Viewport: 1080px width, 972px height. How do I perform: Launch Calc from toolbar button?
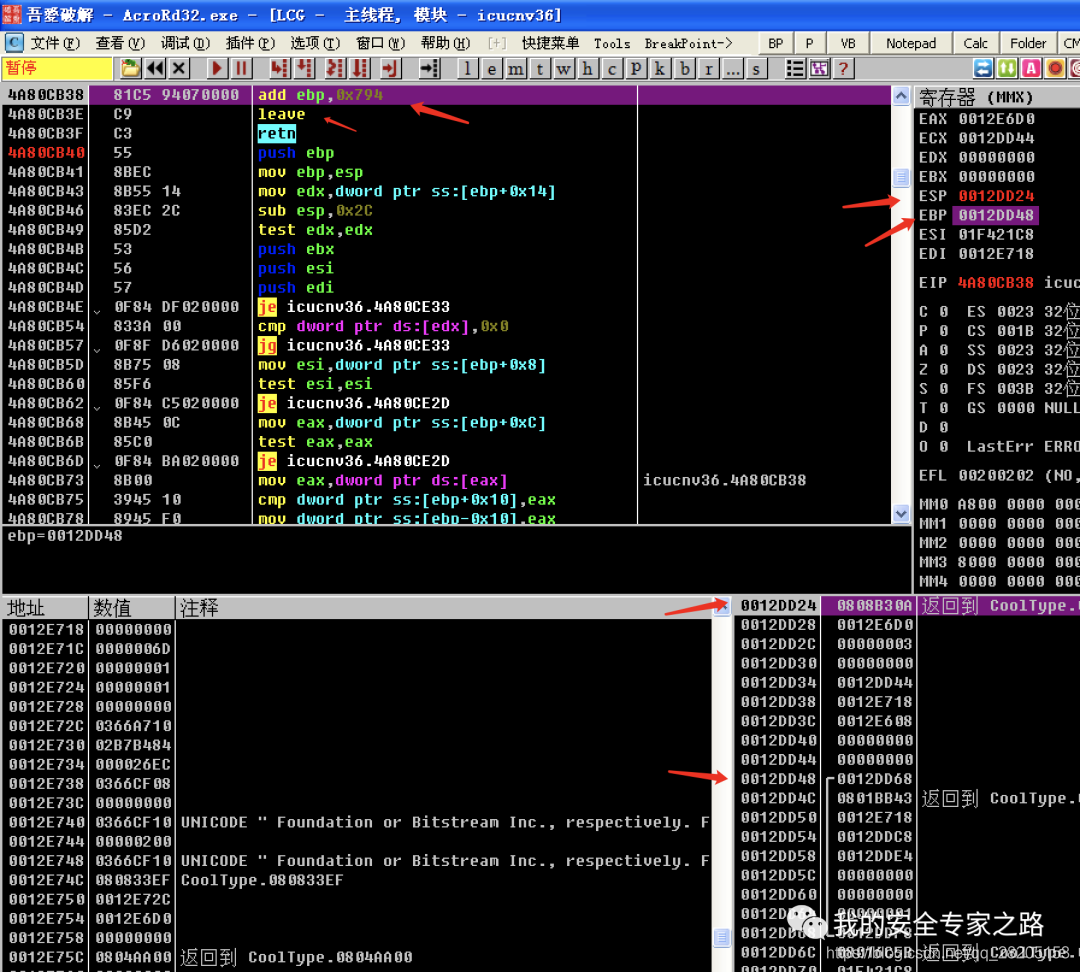tap(975, 43)
